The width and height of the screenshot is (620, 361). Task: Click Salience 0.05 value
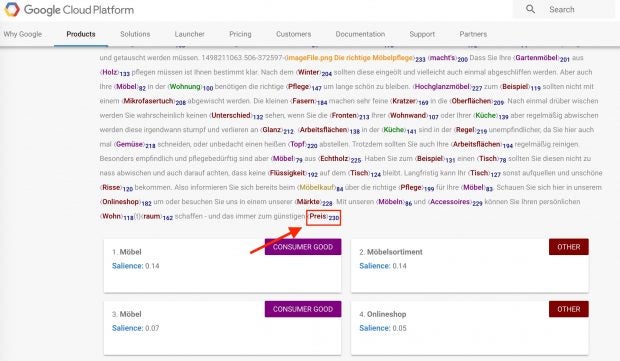(399, 328)
